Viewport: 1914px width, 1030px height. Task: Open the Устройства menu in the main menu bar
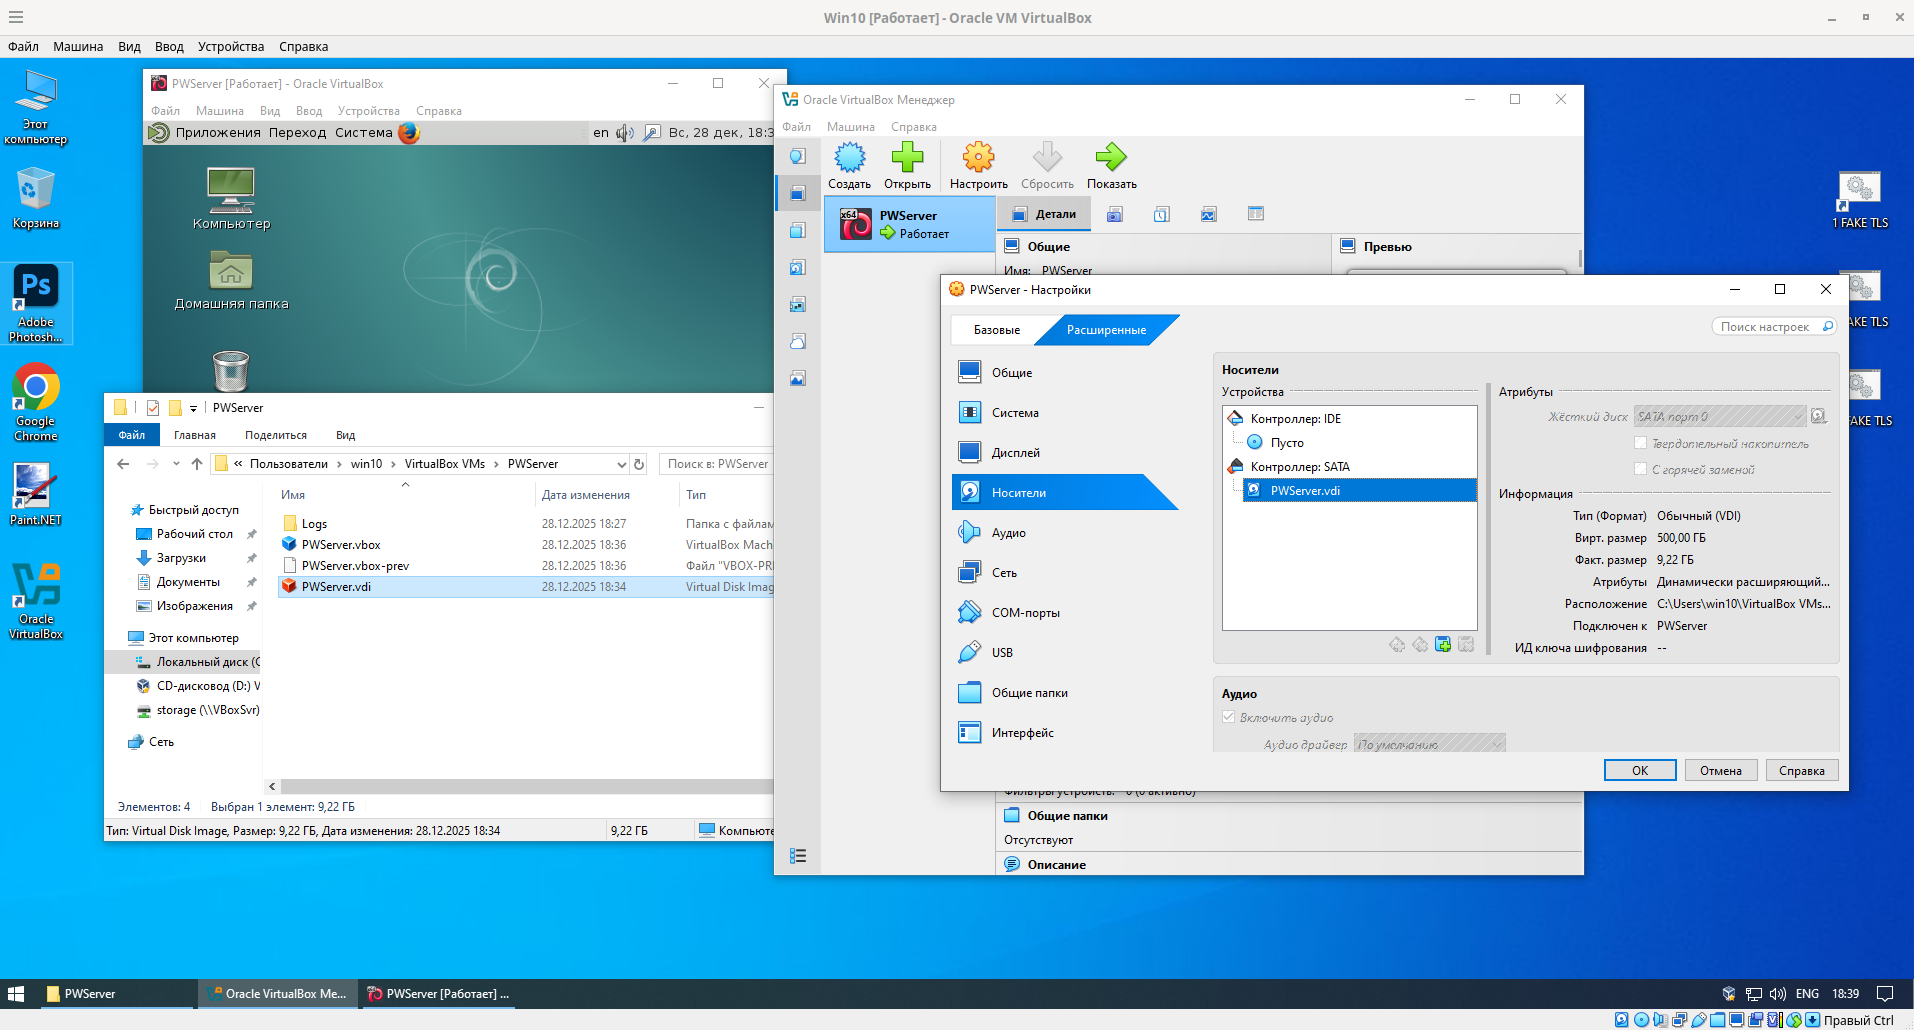[231, 47]
